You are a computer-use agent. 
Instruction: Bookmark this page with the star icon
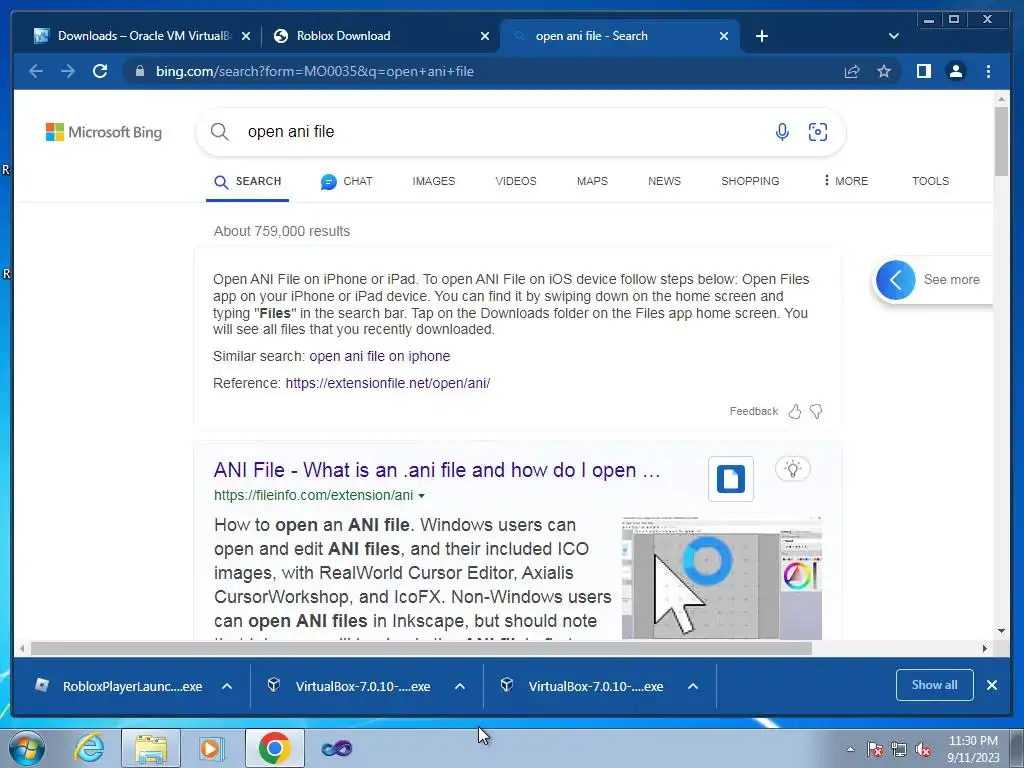tap(884, 71)
